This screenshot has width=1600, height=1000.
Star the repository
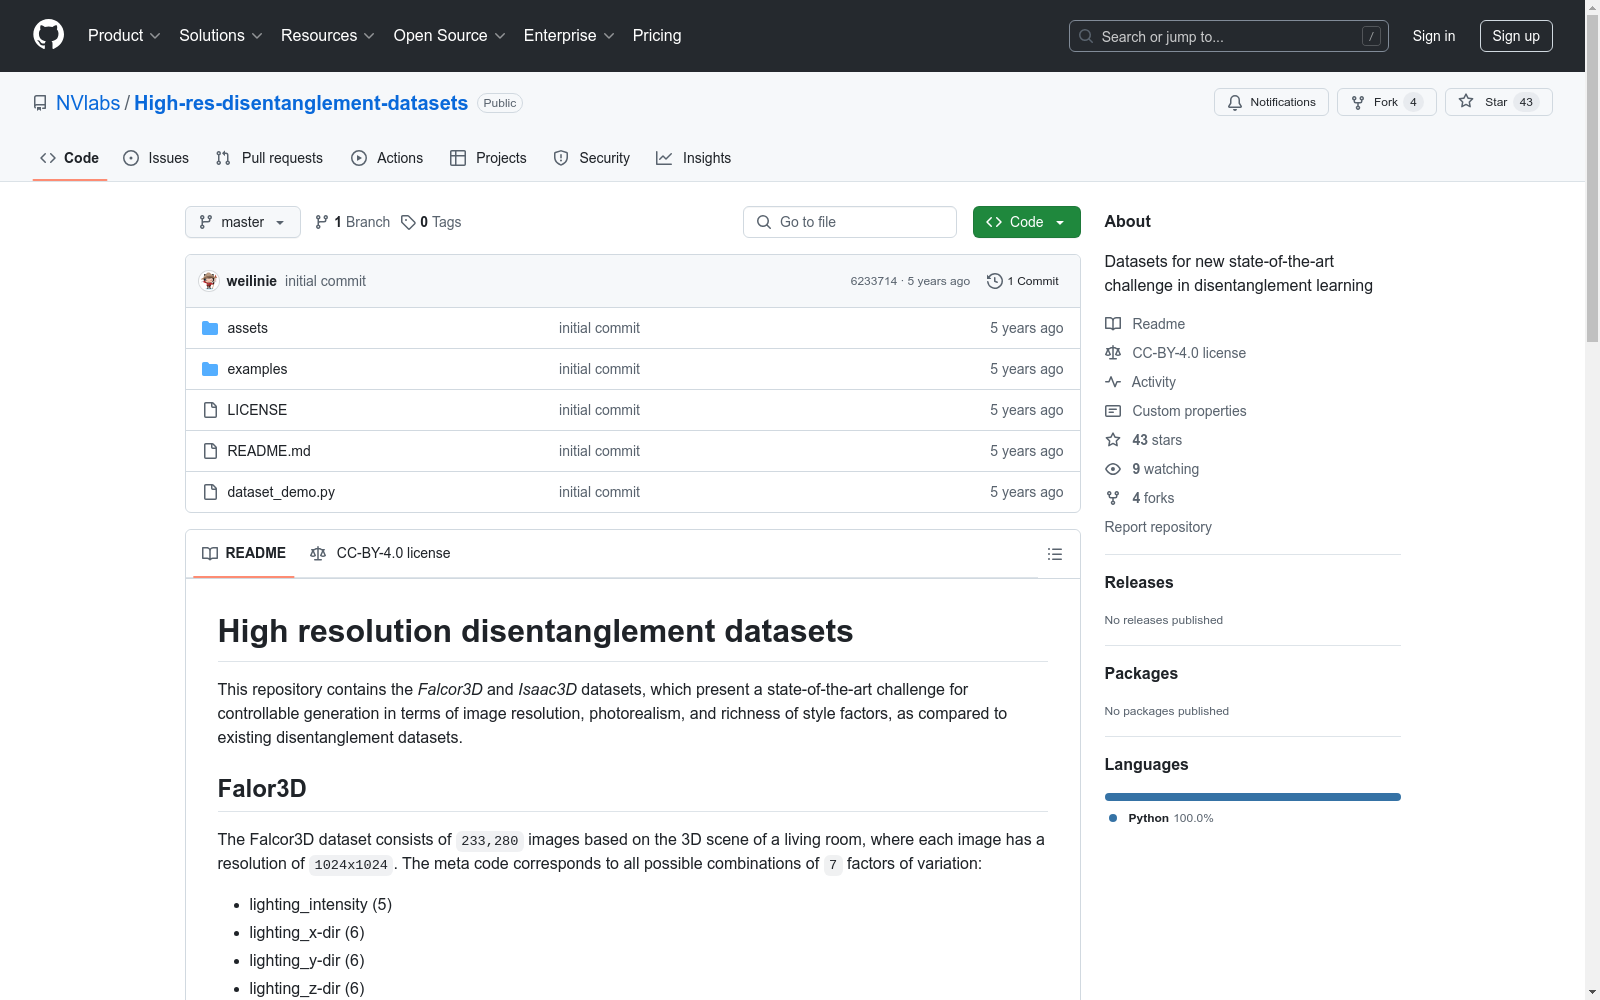pos(1498,102)
